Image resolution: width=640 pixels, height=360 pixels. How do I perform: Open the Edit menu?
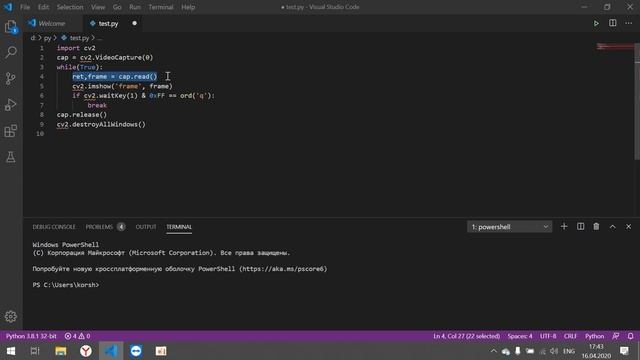click(43, 7)
